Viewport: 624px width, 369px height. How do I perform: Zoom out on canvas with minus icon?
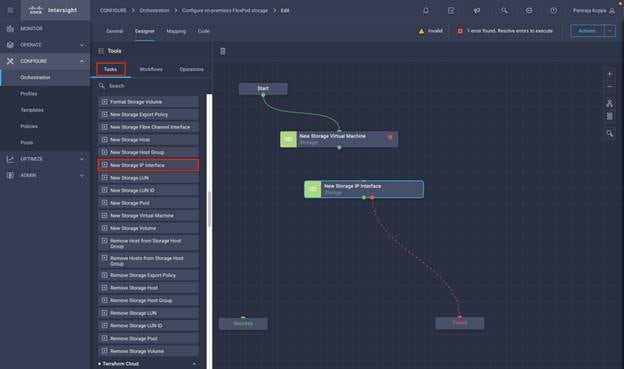pyautogui.click(x=609, y=86)
